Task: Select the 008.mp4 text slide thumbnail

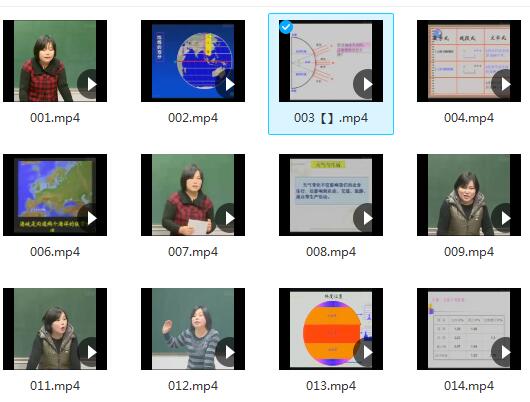Action: [x=331, y=195]
